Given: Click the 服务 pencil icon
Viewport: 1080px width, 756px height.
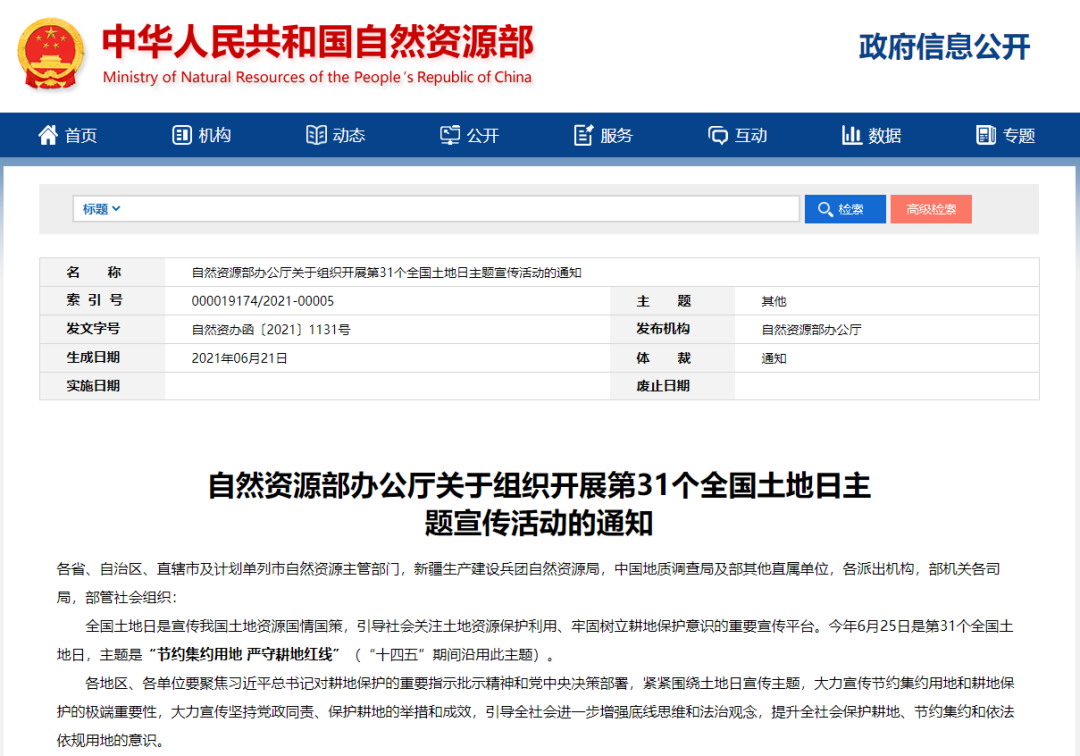Looking at the screenshot, I should [x=584, y=134].
